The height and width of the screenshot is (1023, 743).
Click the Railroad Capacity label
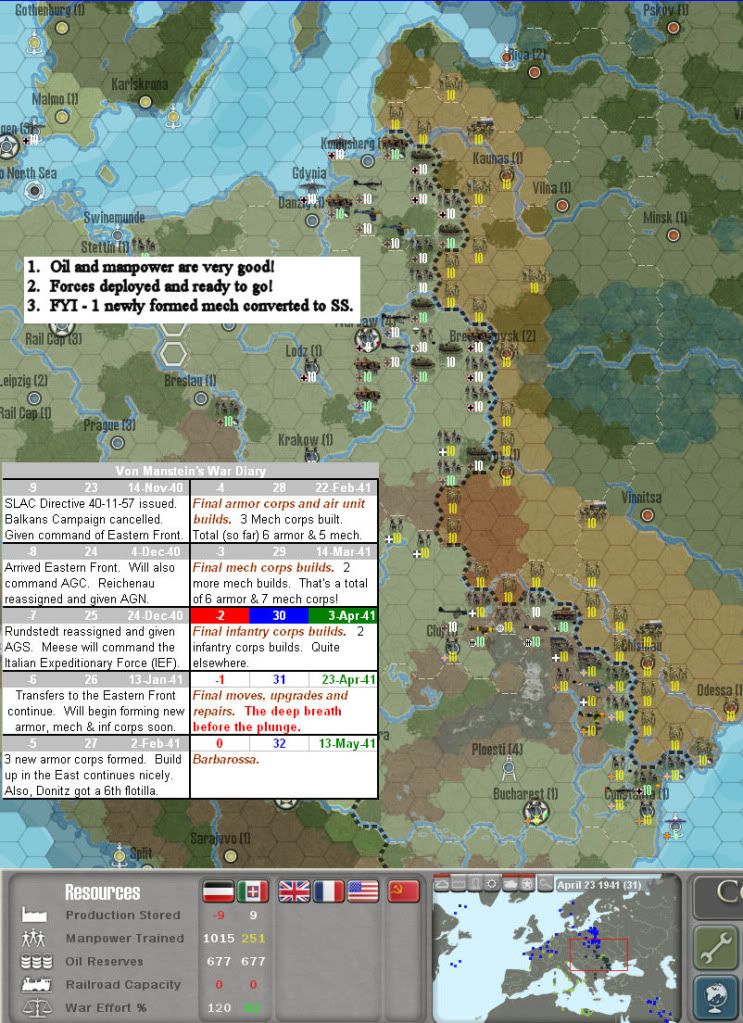pos(123,985)
